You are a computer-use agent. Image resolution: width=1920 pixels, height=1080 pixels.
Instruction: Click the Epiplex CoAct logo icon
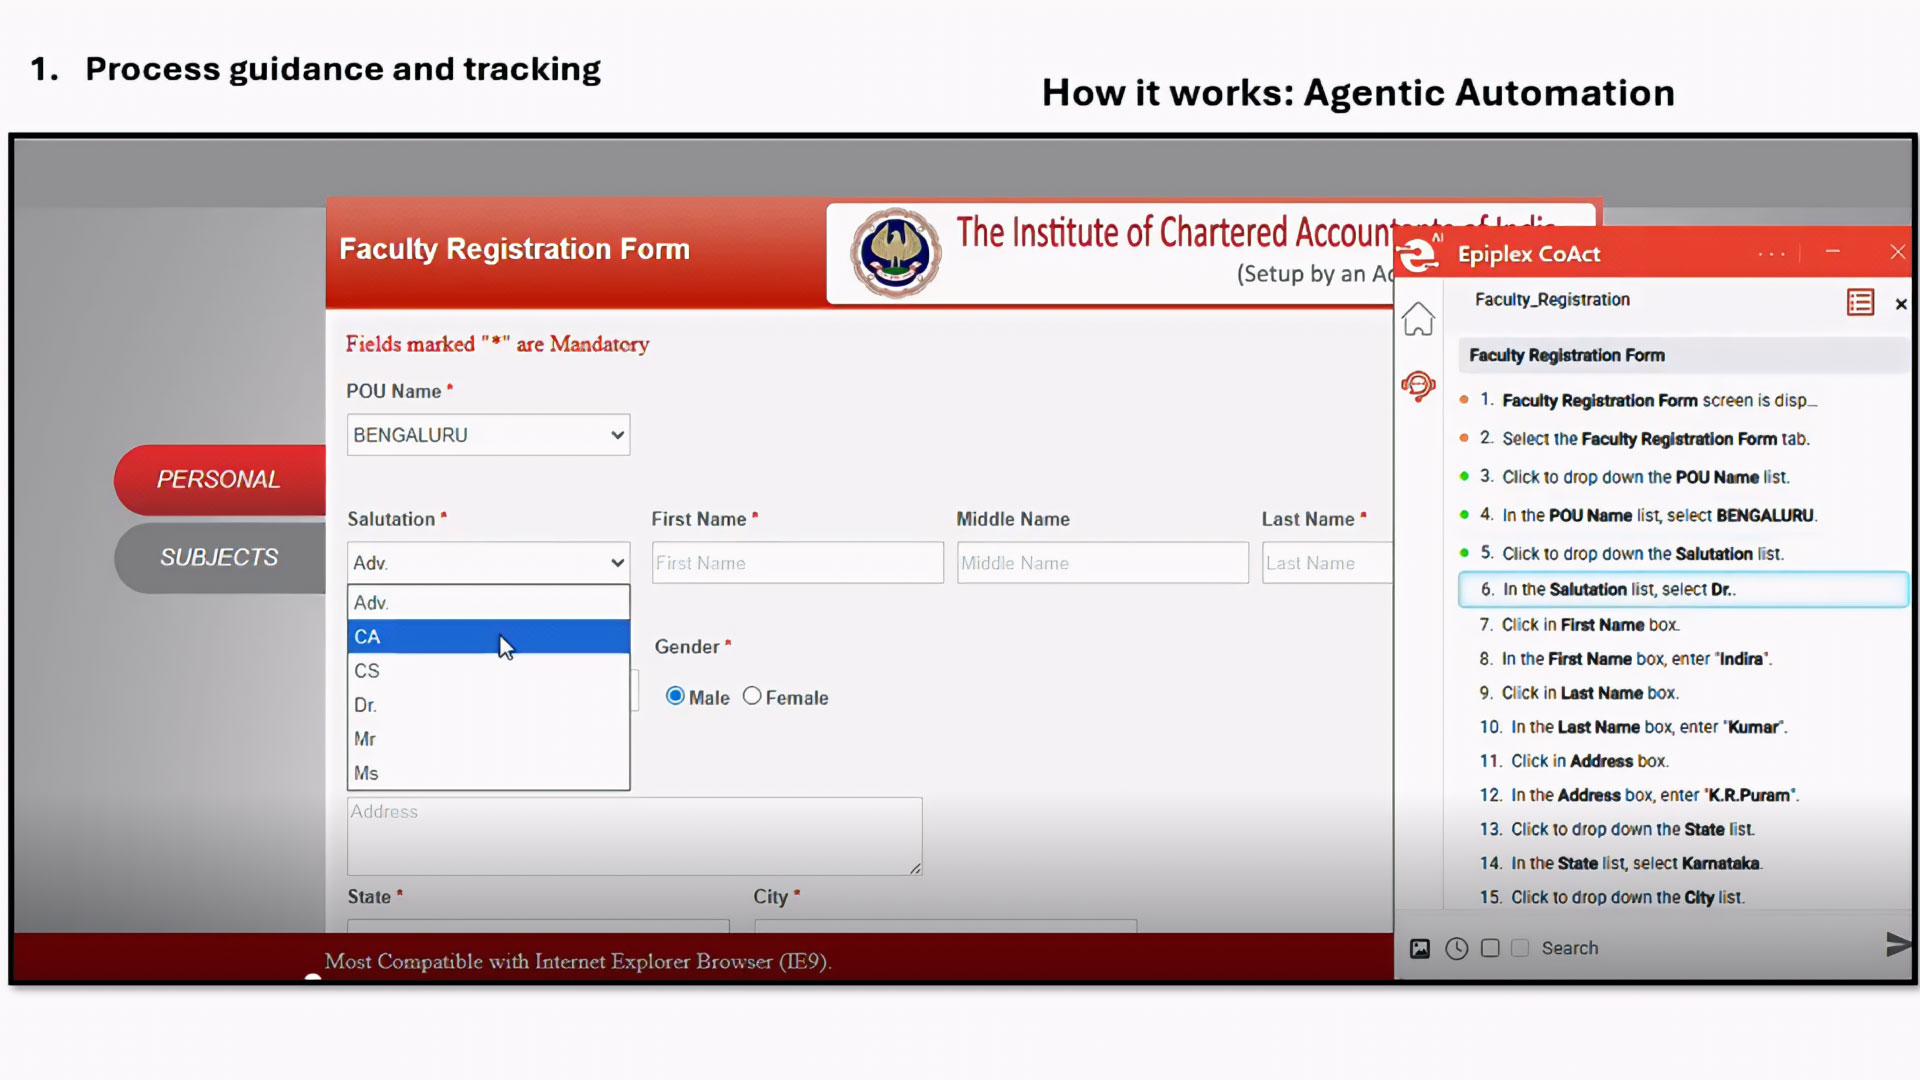[1419, 254]
